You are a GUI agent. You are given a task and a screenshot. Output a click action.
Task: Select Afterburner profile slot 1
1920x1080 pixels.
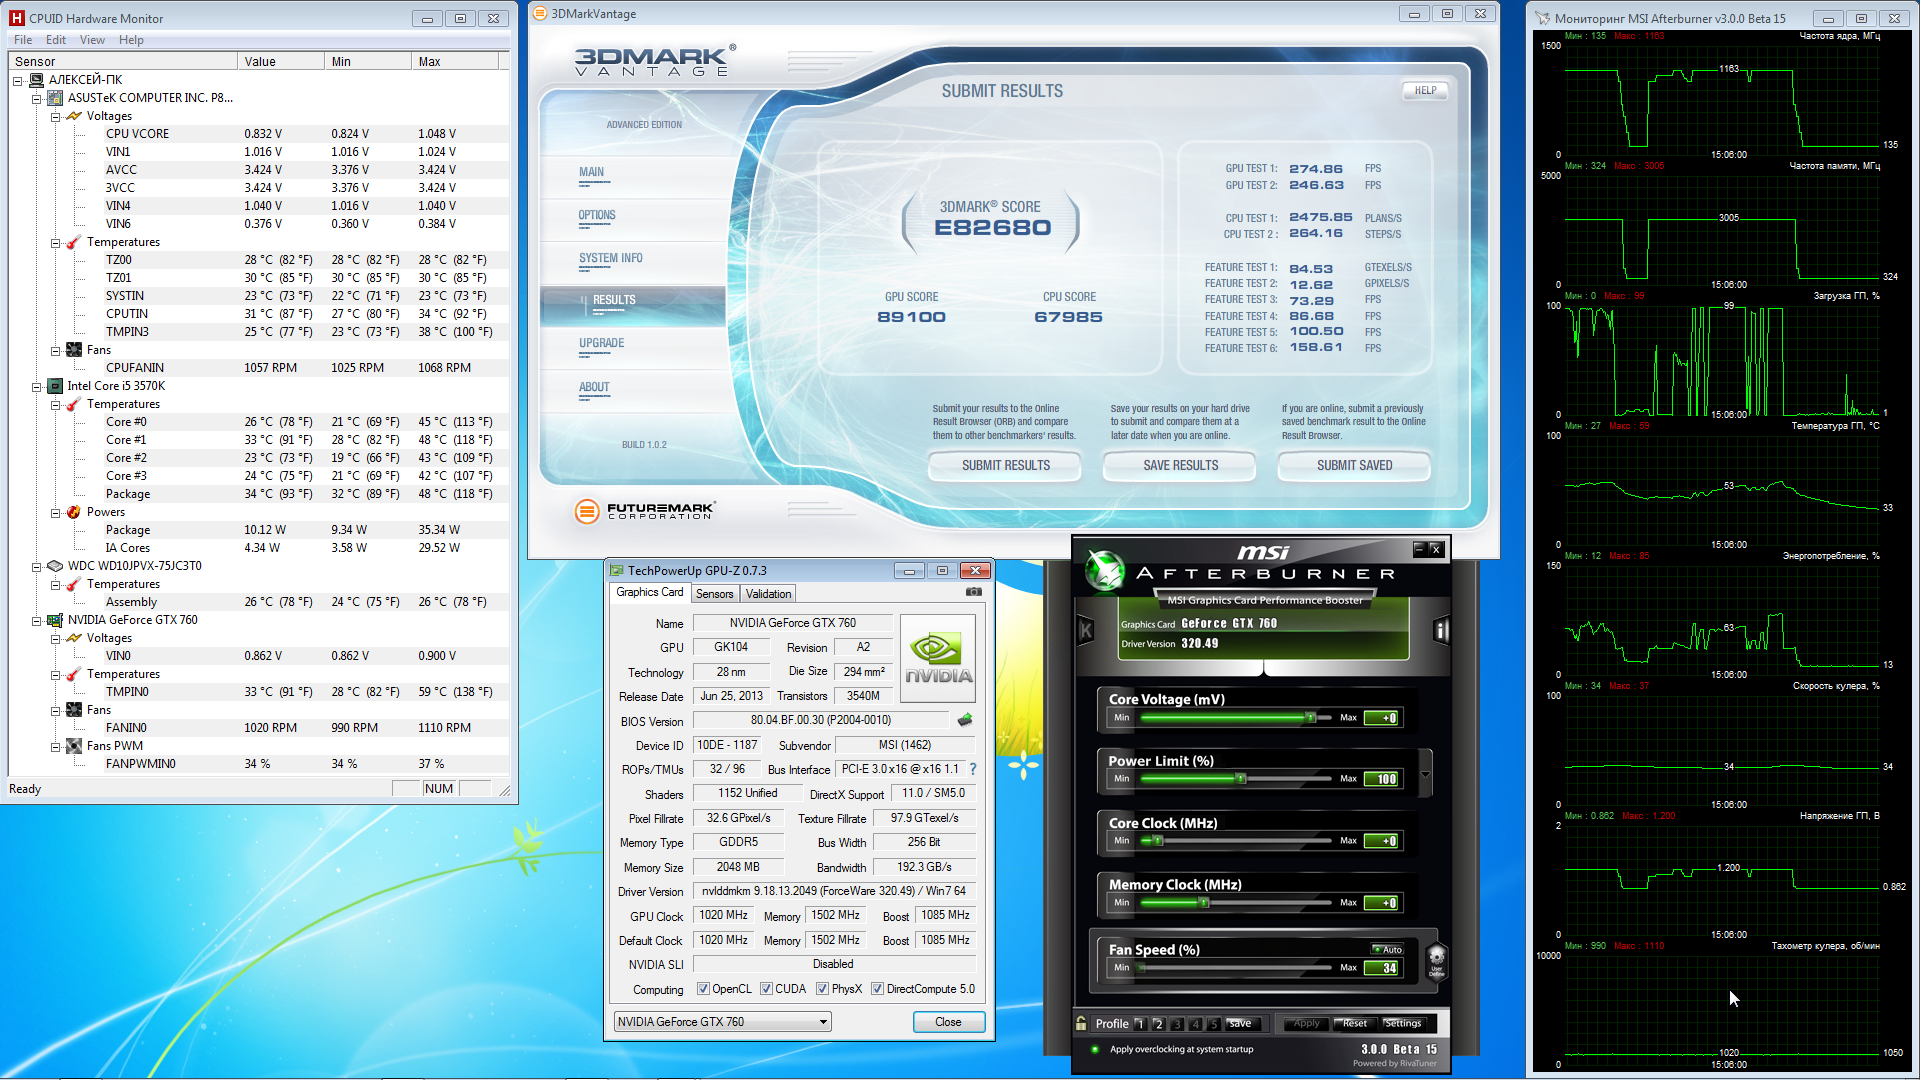1139,1024
